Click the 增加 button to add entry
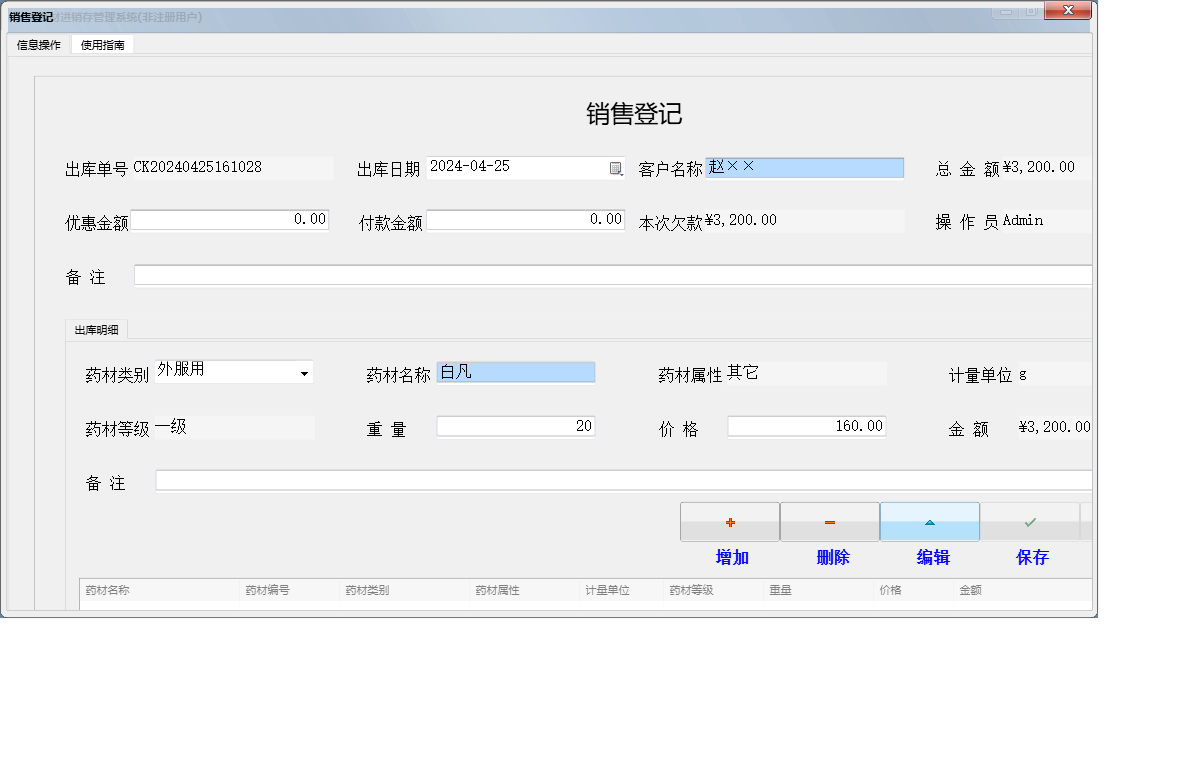Viewport: 1187px width, 762px height. point(732,557)
